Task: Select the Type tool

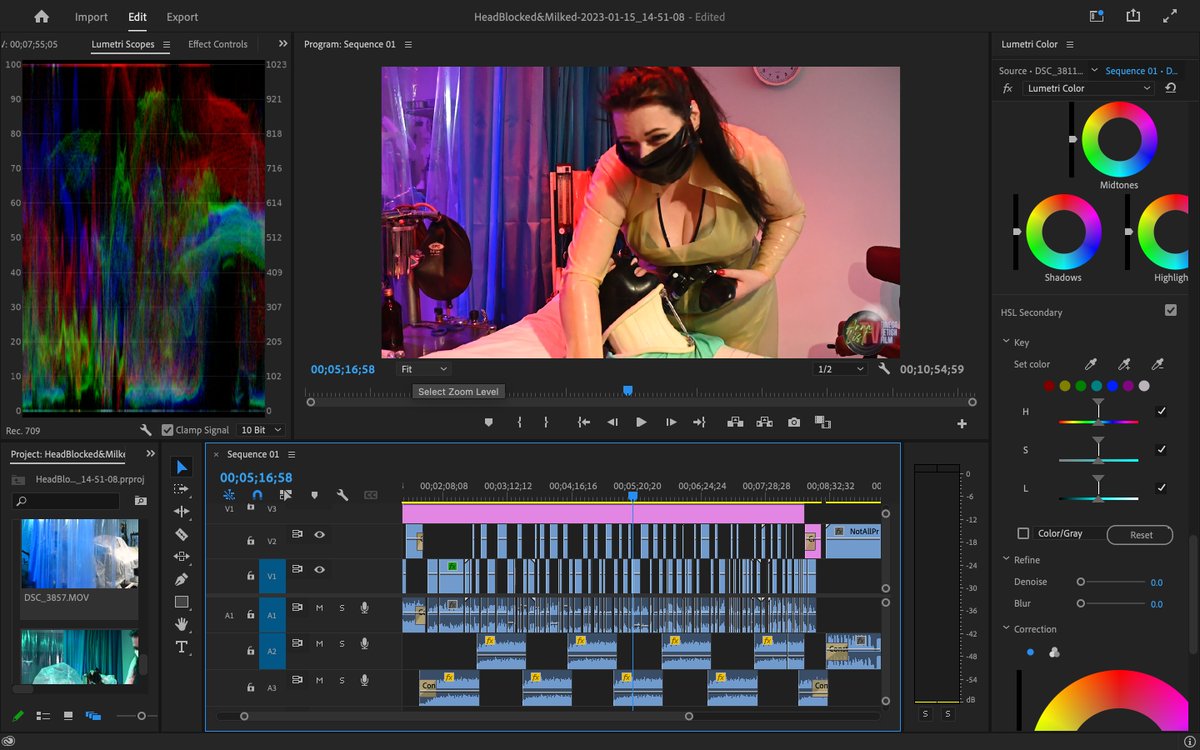Action: pos(181,647)
